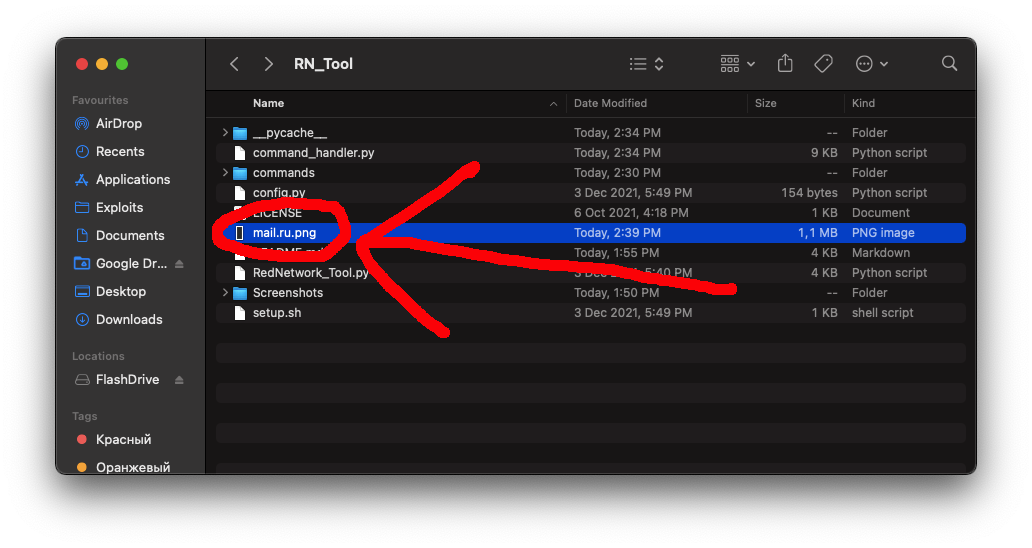Click the 154 bytes size cell

point(809,193)
